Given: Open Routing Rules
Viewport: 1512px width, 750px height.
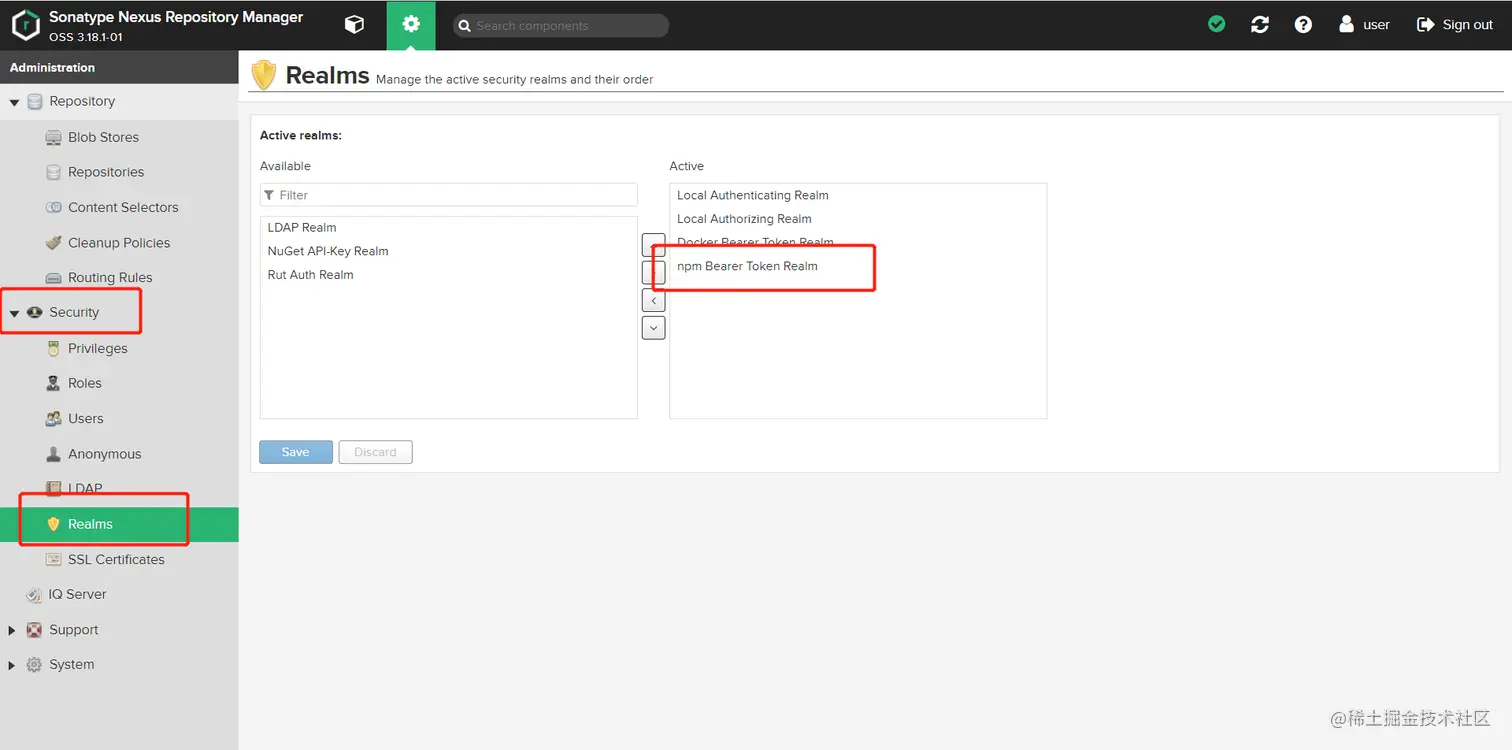Looking at the screenshot, I should (x=110, y=277).
